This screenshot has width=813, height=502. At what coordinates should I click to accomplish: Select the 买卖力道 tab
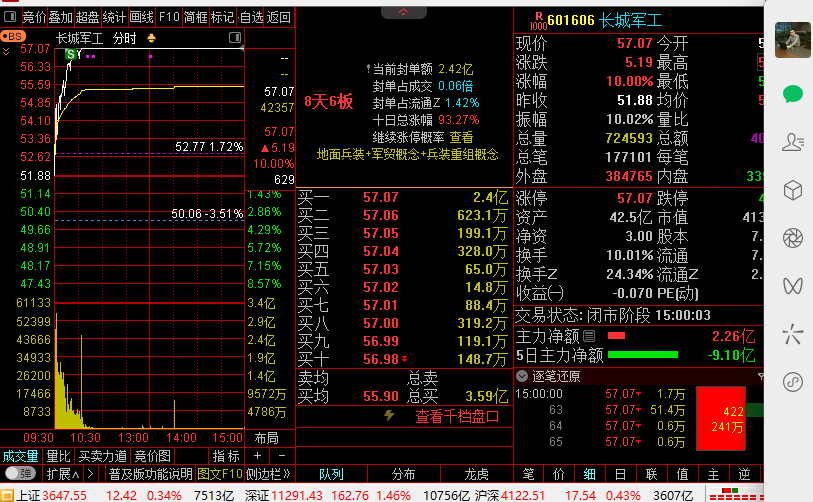pyautogui.click(x=103, y=456)
